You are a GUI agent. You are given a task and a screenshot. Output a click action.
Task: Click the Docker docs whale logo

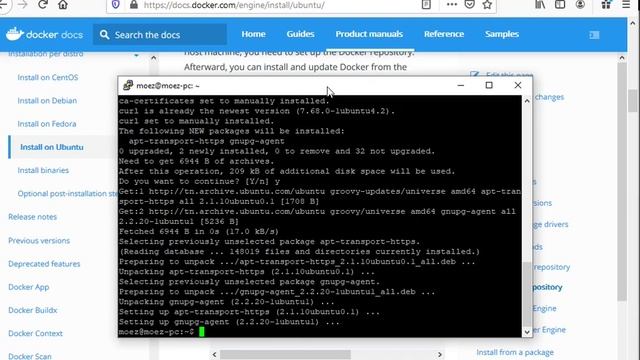[14, 34]
